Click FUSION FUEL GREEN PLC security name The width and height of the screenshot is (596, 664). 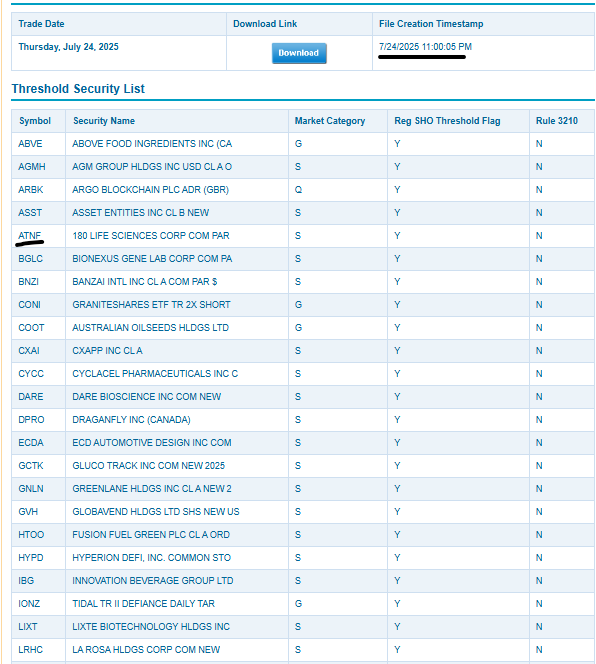[x=151, y=534]
